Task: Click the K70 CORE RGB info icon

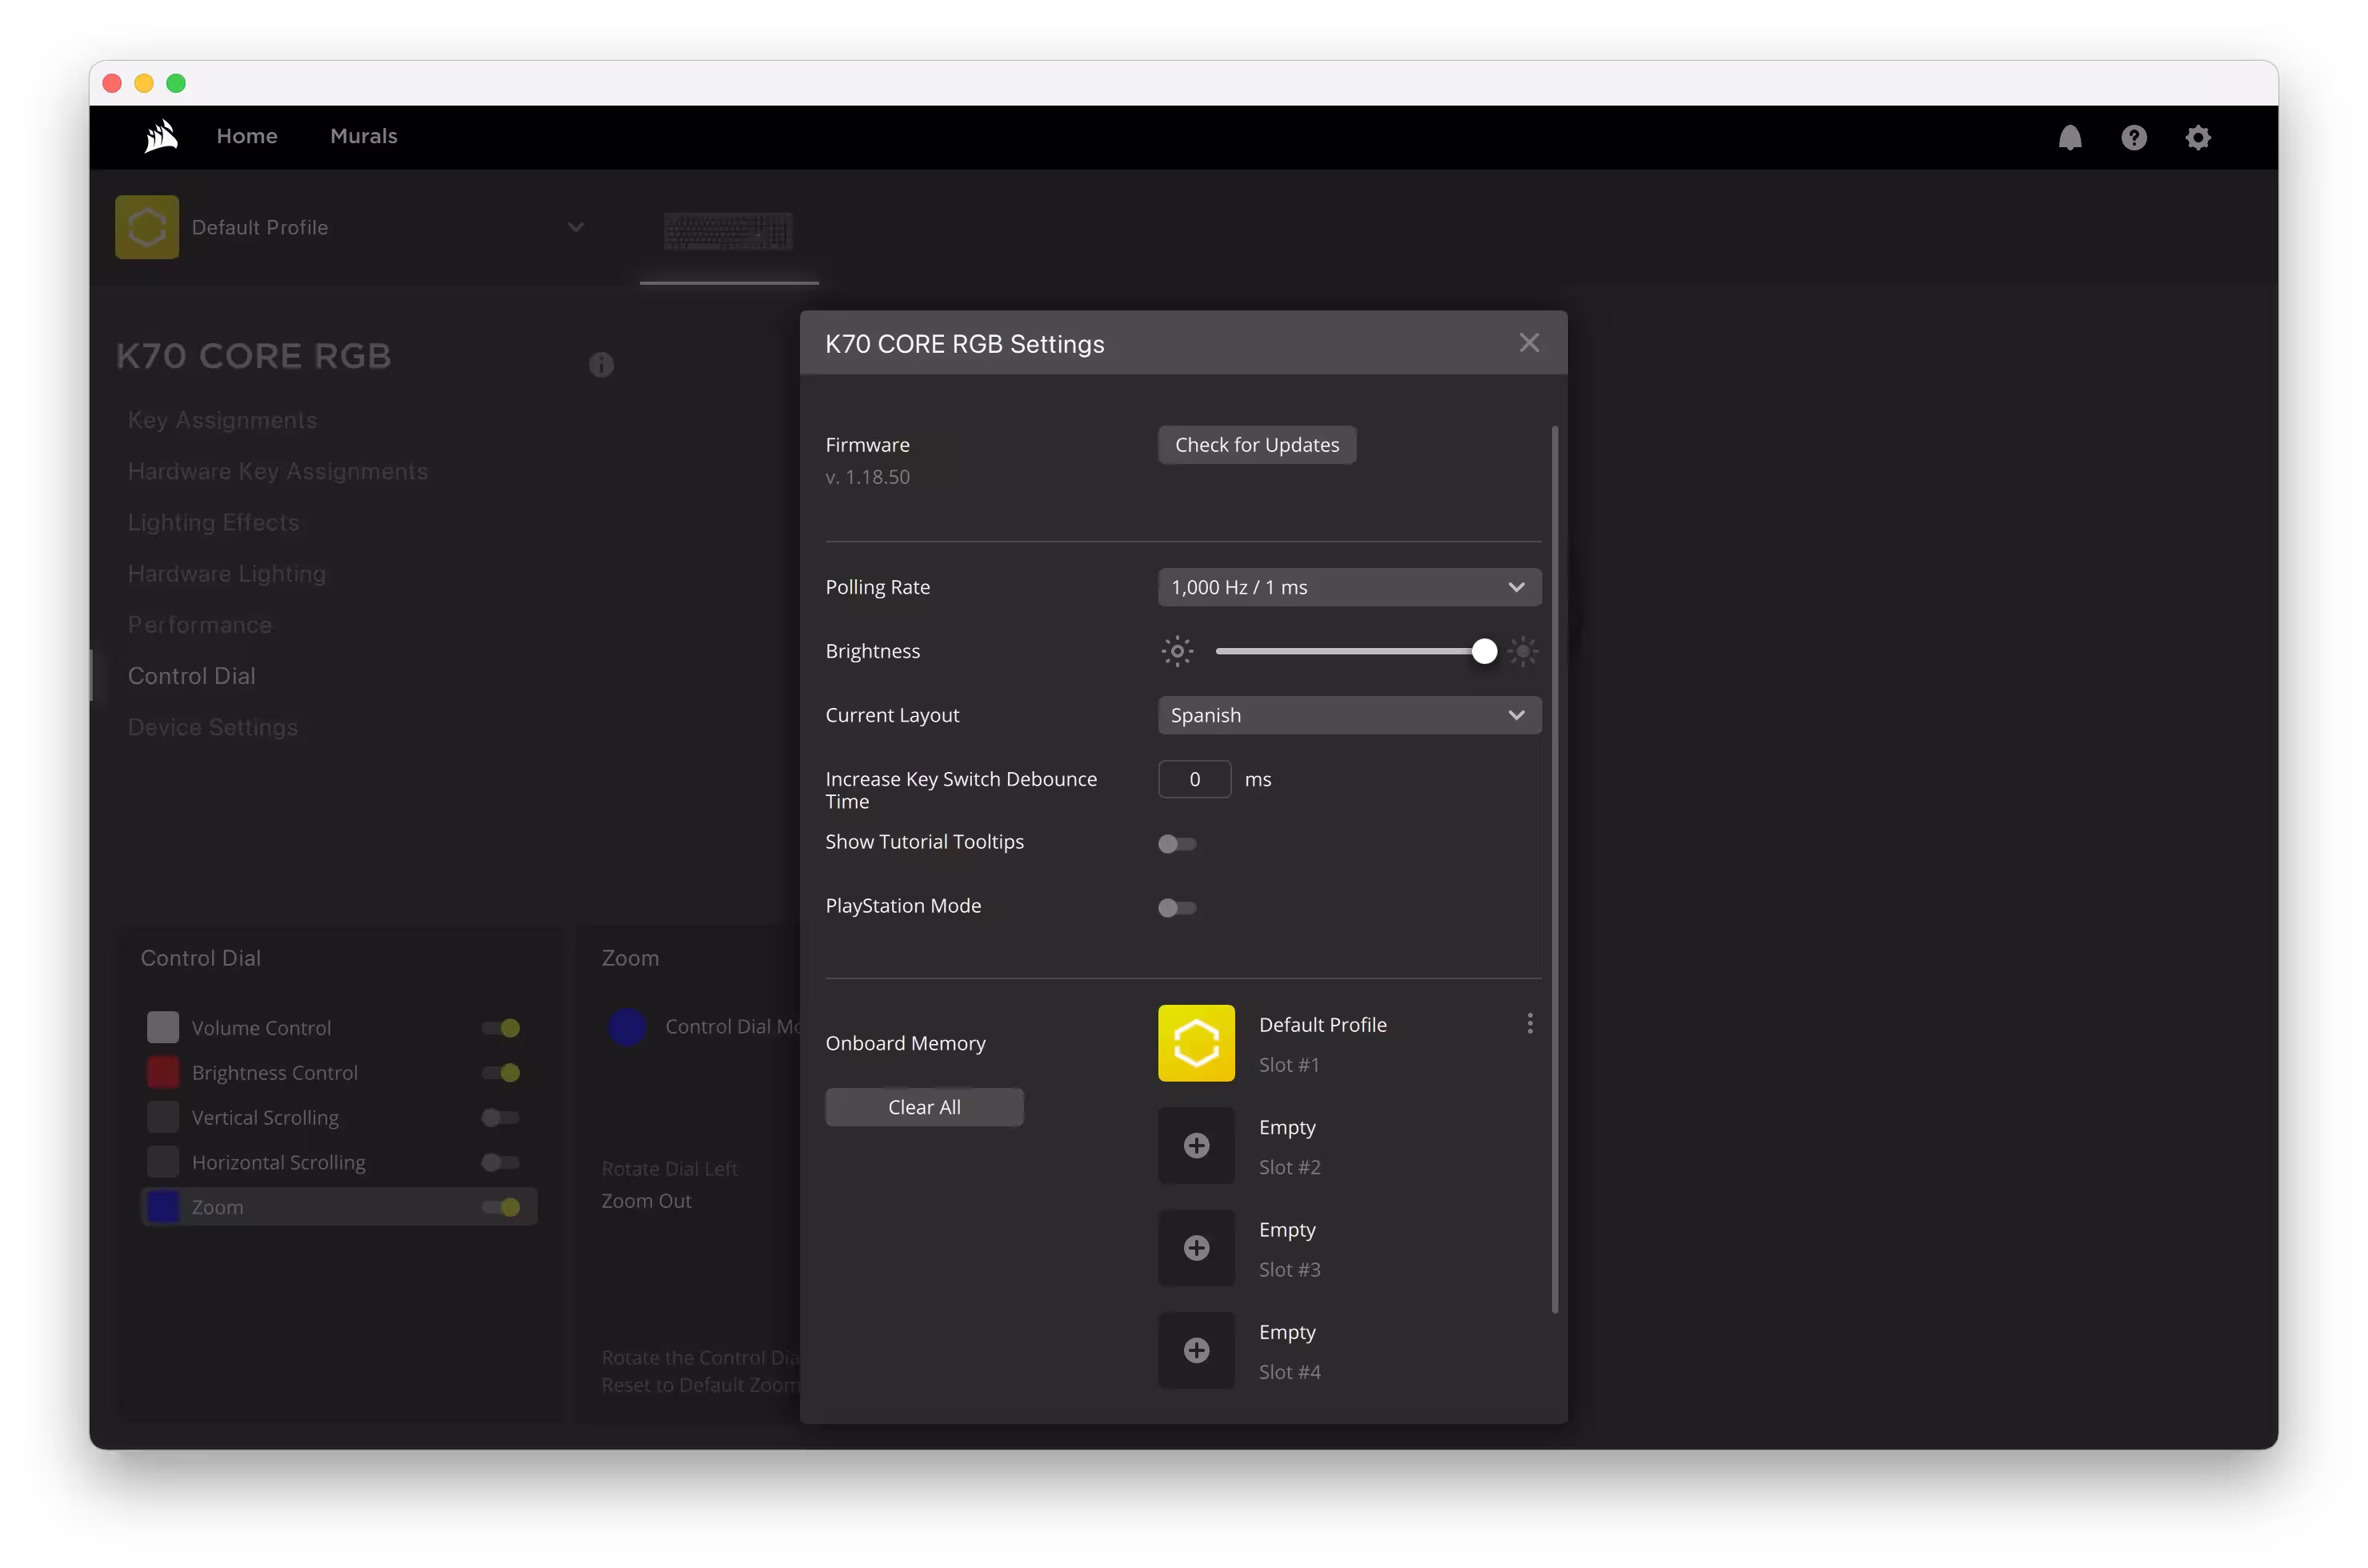Action: [601, 364]
